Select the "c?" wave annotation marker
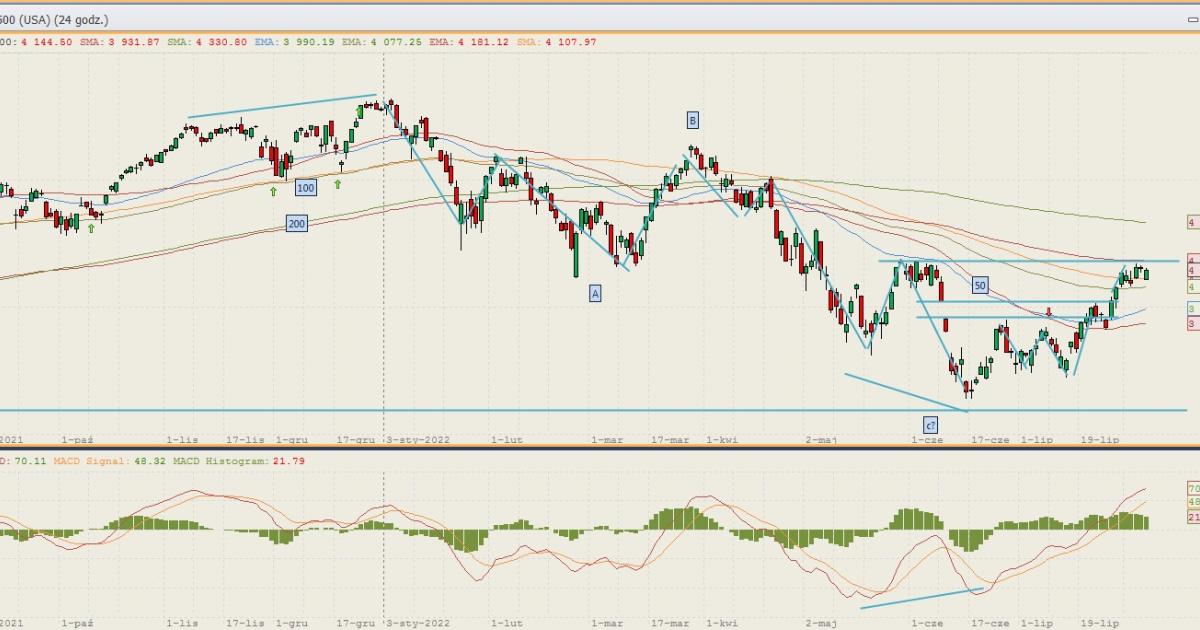 [x=930, y=424]
